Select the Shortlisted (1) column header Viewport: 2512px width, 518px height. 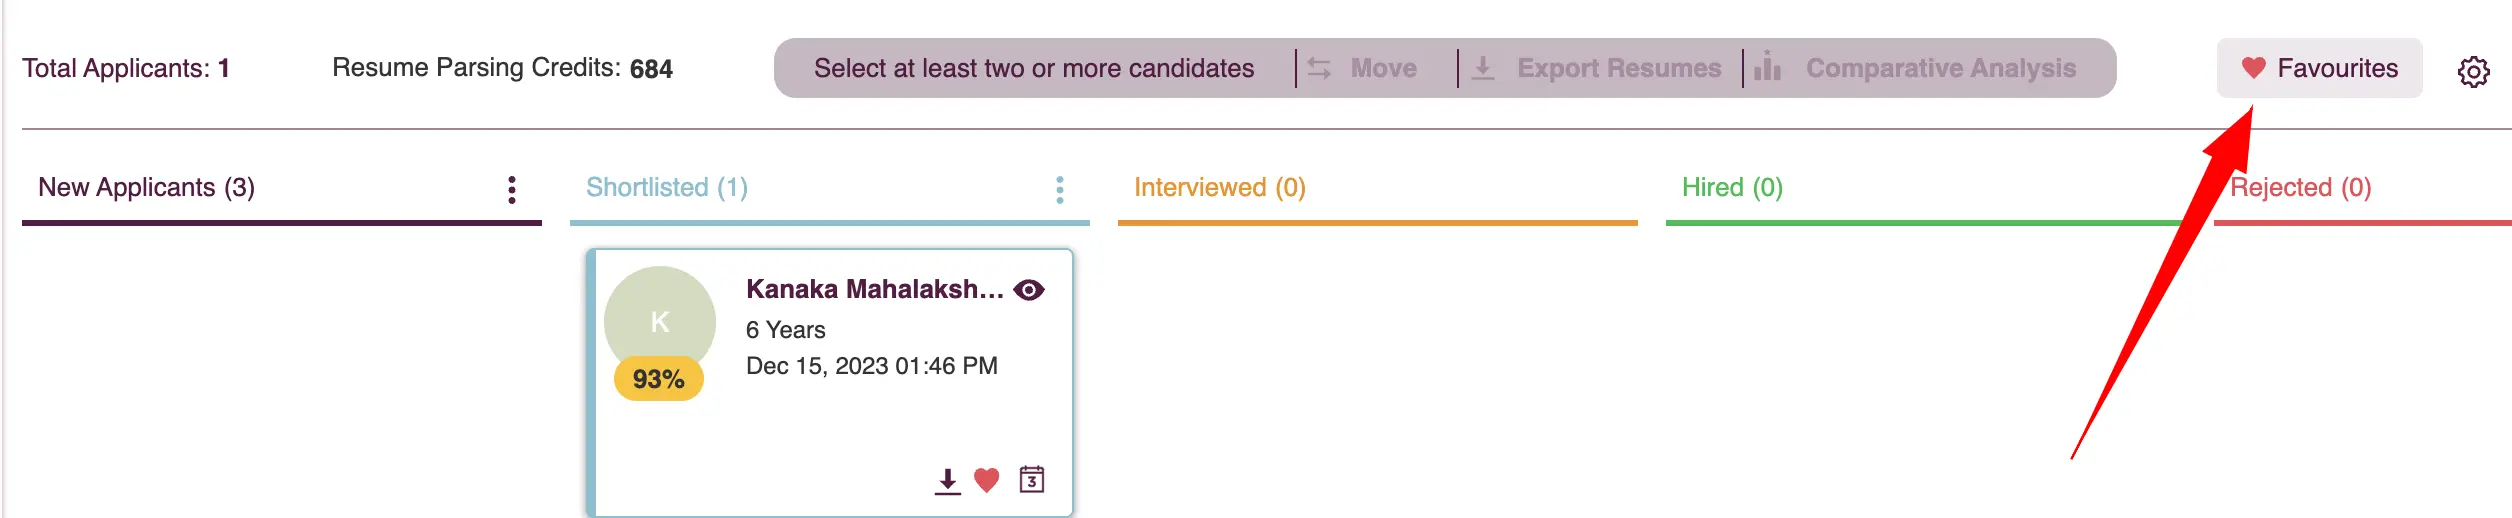667,188
